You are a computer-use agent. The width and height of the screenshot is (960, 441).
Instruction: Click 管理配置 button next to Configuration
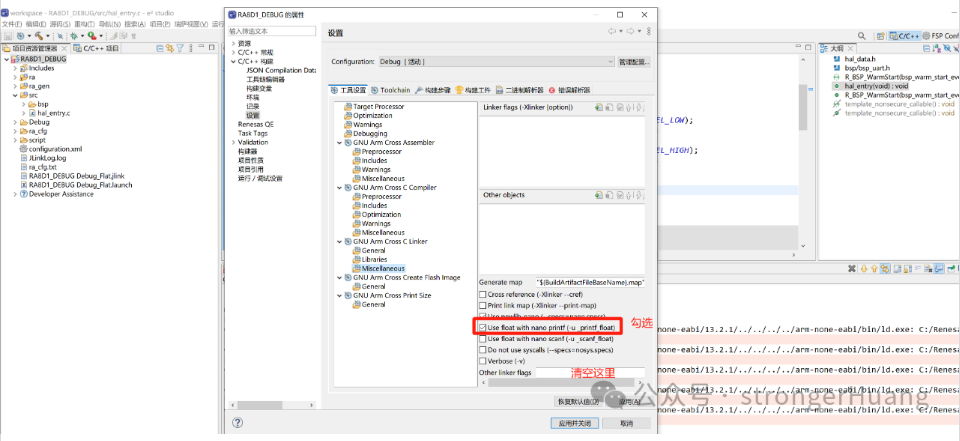click(634, 62)
